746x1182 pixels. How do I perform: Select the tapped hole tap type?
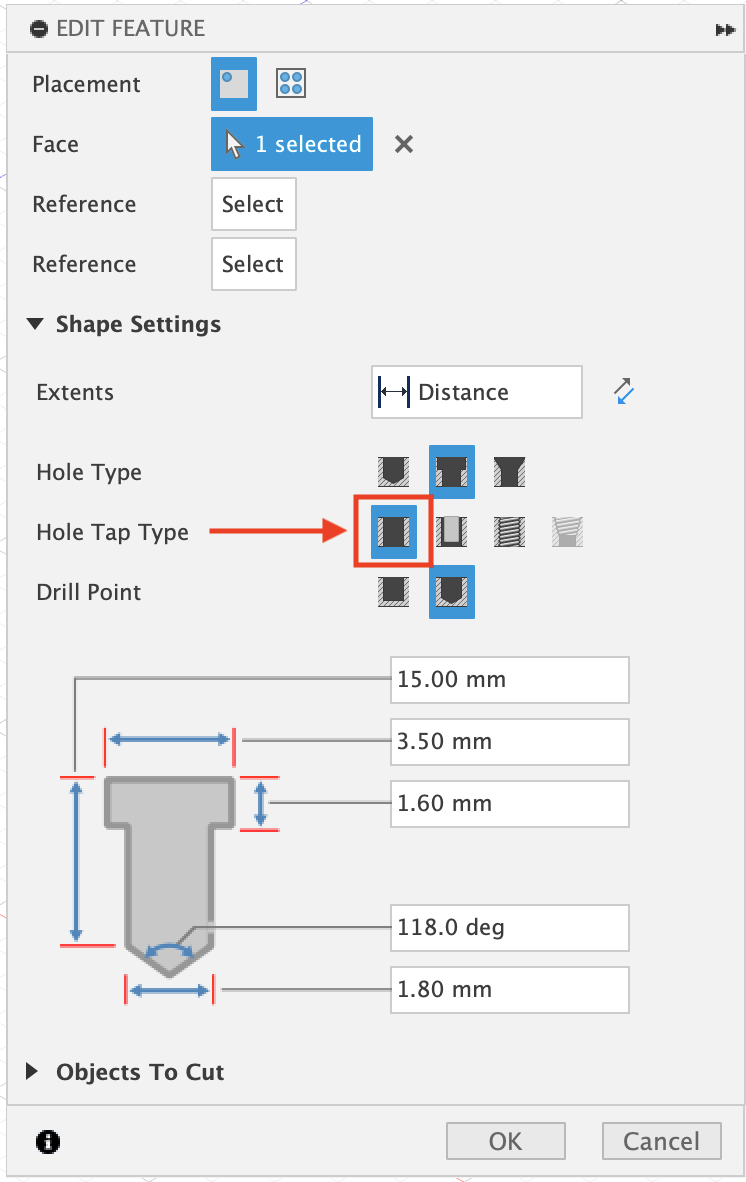[x=508, y=531]
